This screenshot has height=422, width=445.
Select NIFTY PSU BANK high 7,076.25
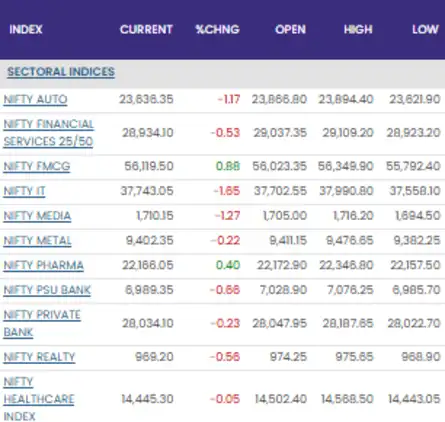[350, 290]
